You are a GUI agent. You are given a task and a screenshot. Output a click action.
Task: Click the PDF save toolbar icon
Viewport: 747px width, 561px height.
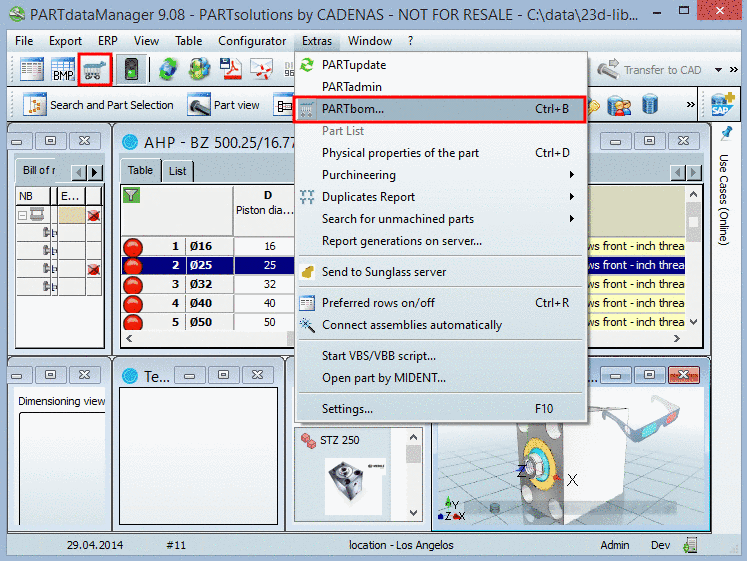[230, 70]
